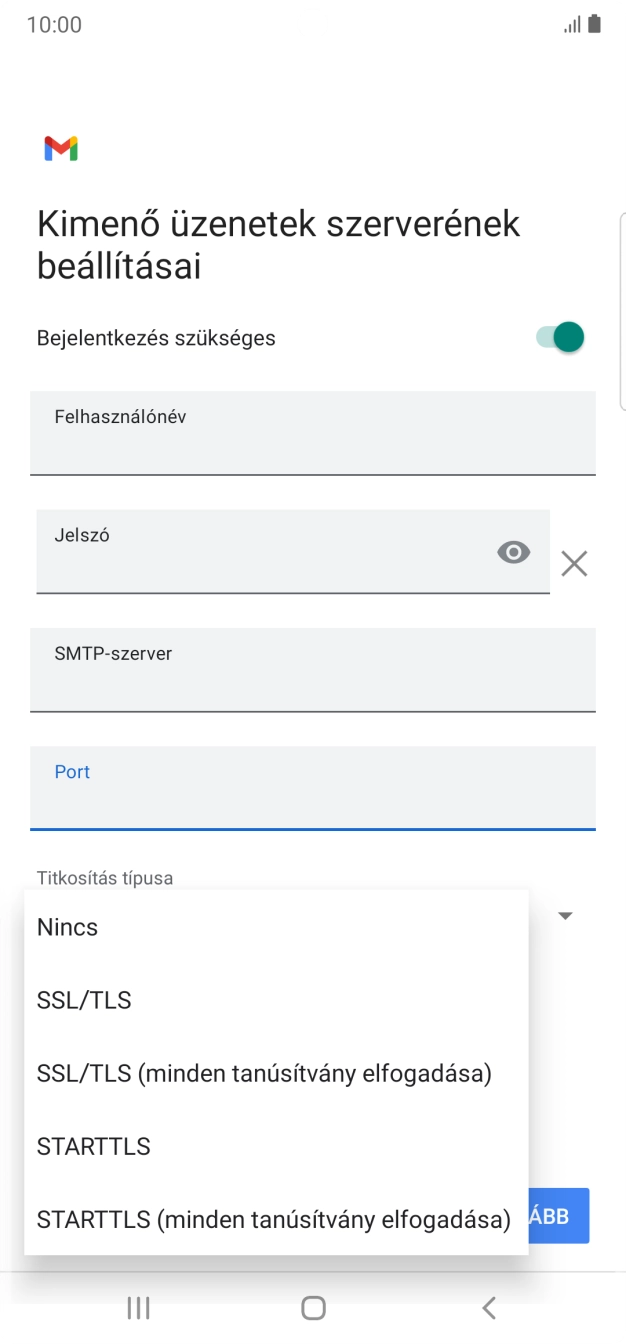Viewport: 626px width, 1344px height.
Task: Click the Gmail app icon
Action: point(61,148)
